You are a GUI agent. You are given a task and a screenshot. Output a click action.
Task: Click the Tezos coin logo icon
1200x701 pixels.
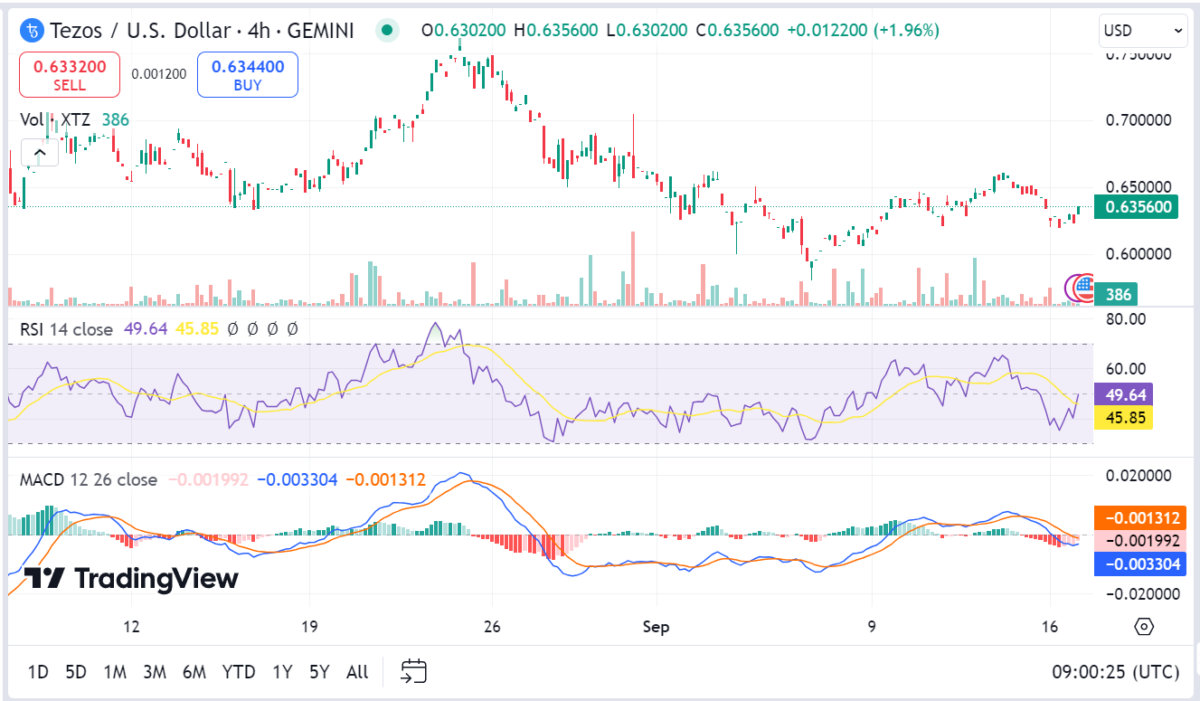pyautogui.click(x=33, y=31)
